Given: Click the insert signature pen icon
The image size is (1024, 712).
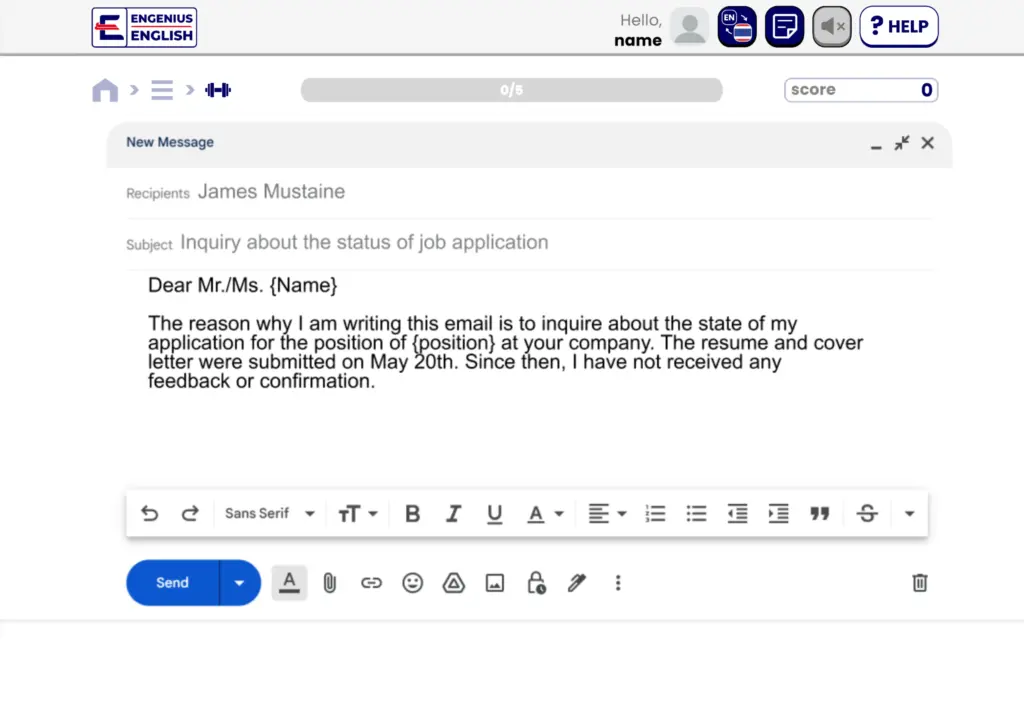Looking at the screenshot, I should pos(576,583).
